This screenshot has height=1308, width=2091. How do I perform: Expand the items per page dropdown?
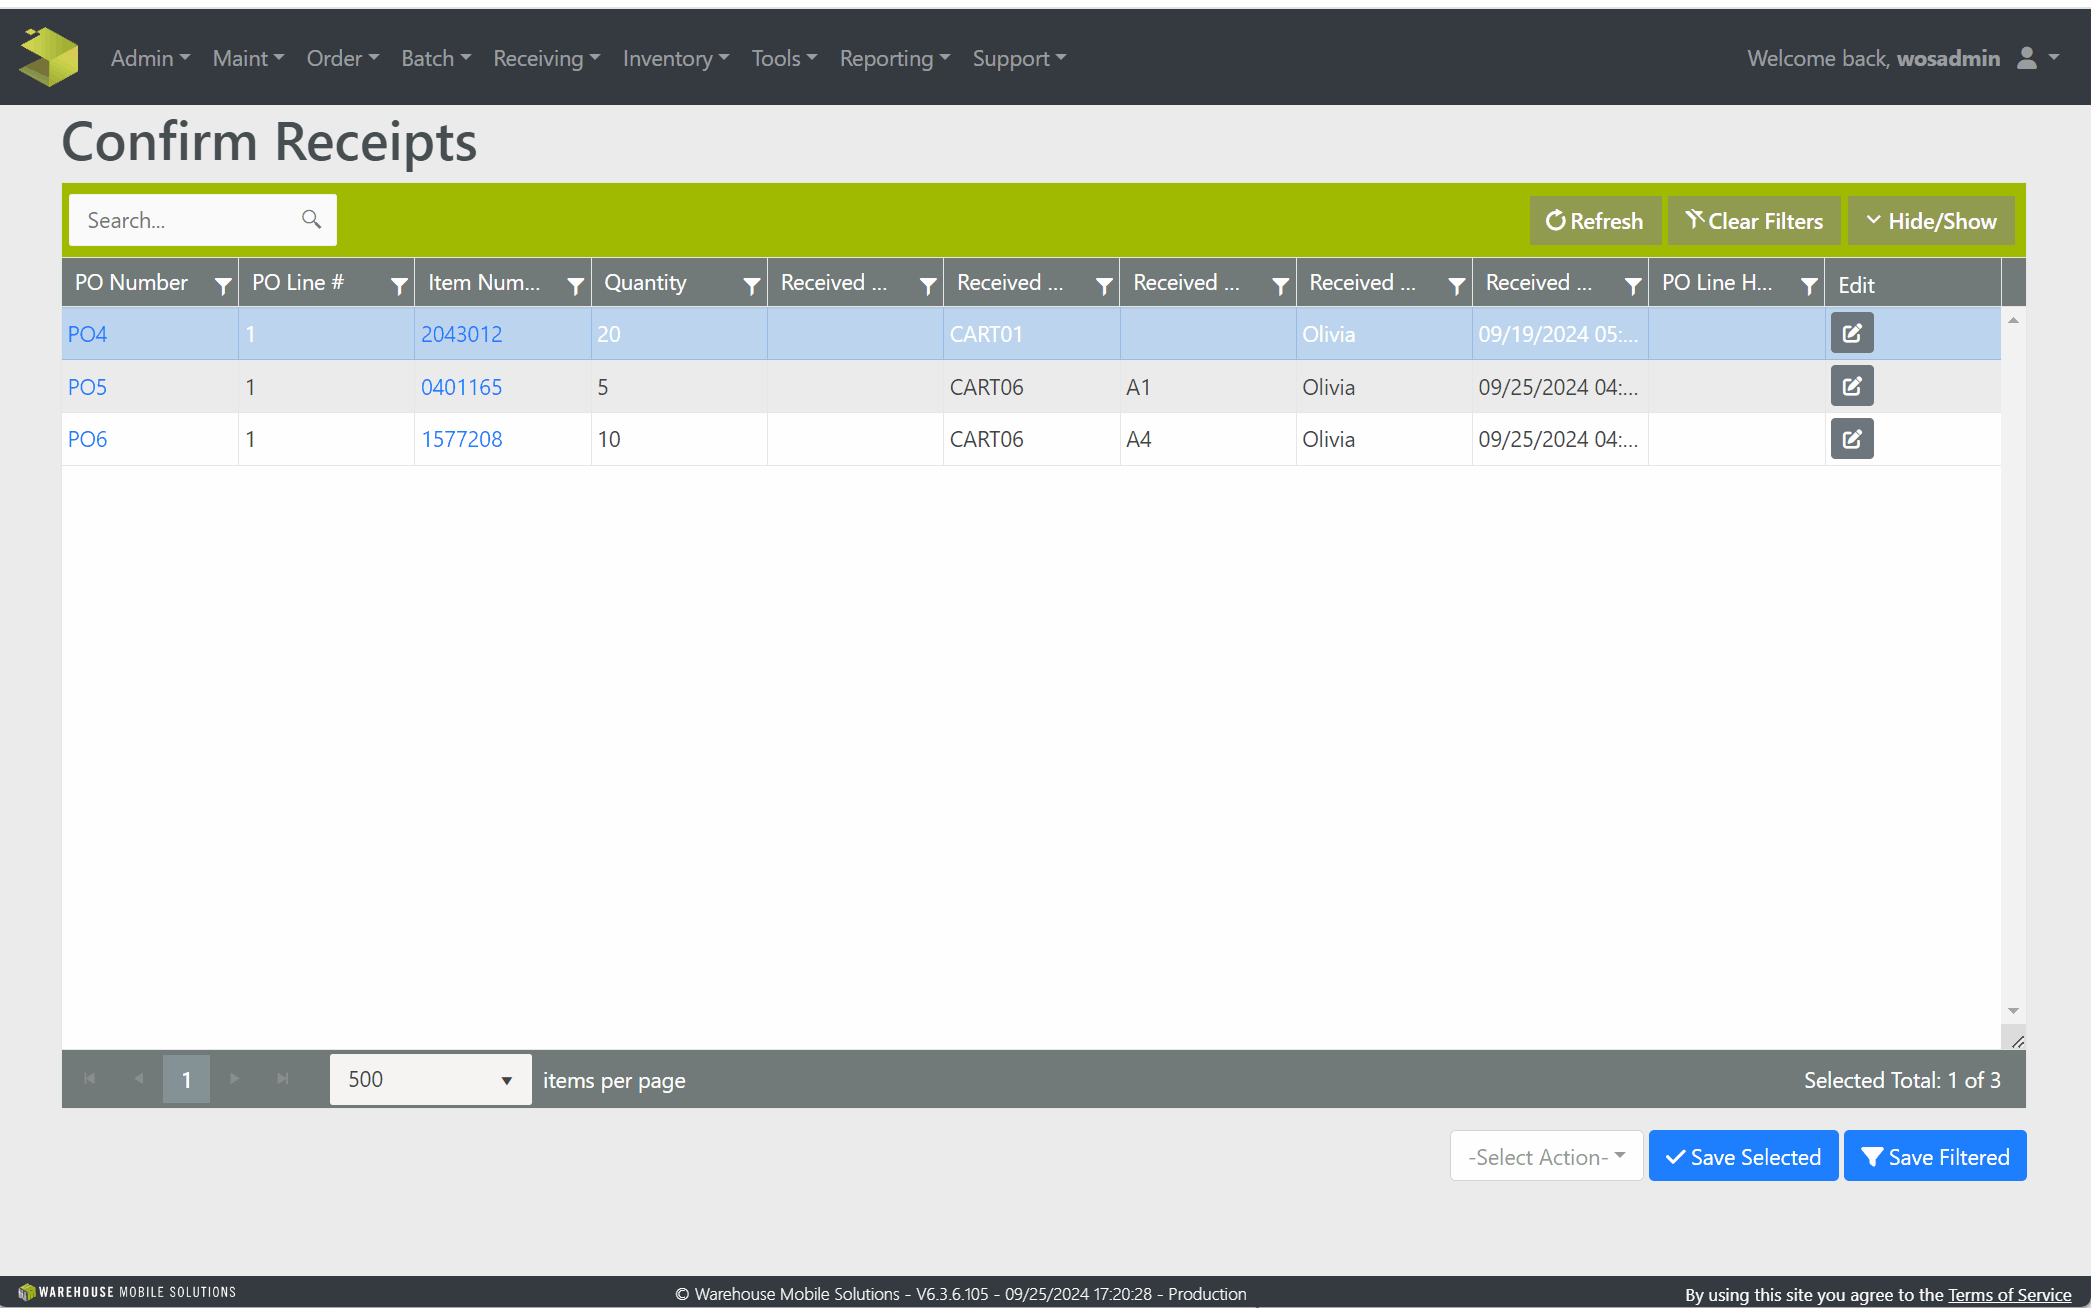(x=430, y=1080)
